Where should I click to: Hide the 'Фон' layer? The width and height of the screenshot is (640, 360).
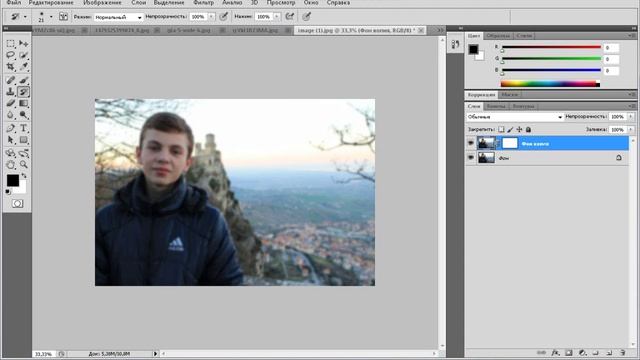pyautogui.click(x=471, y=158)
